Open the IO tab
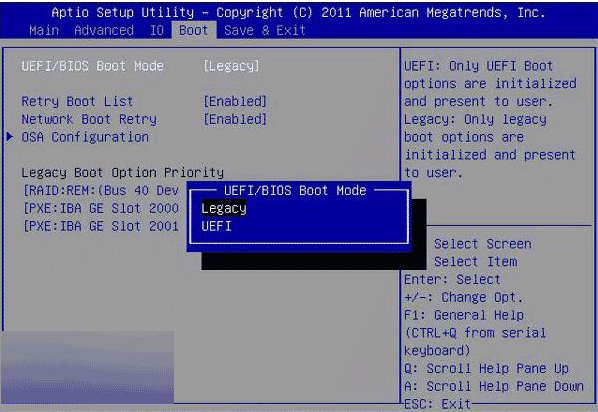 click(157, 30)
